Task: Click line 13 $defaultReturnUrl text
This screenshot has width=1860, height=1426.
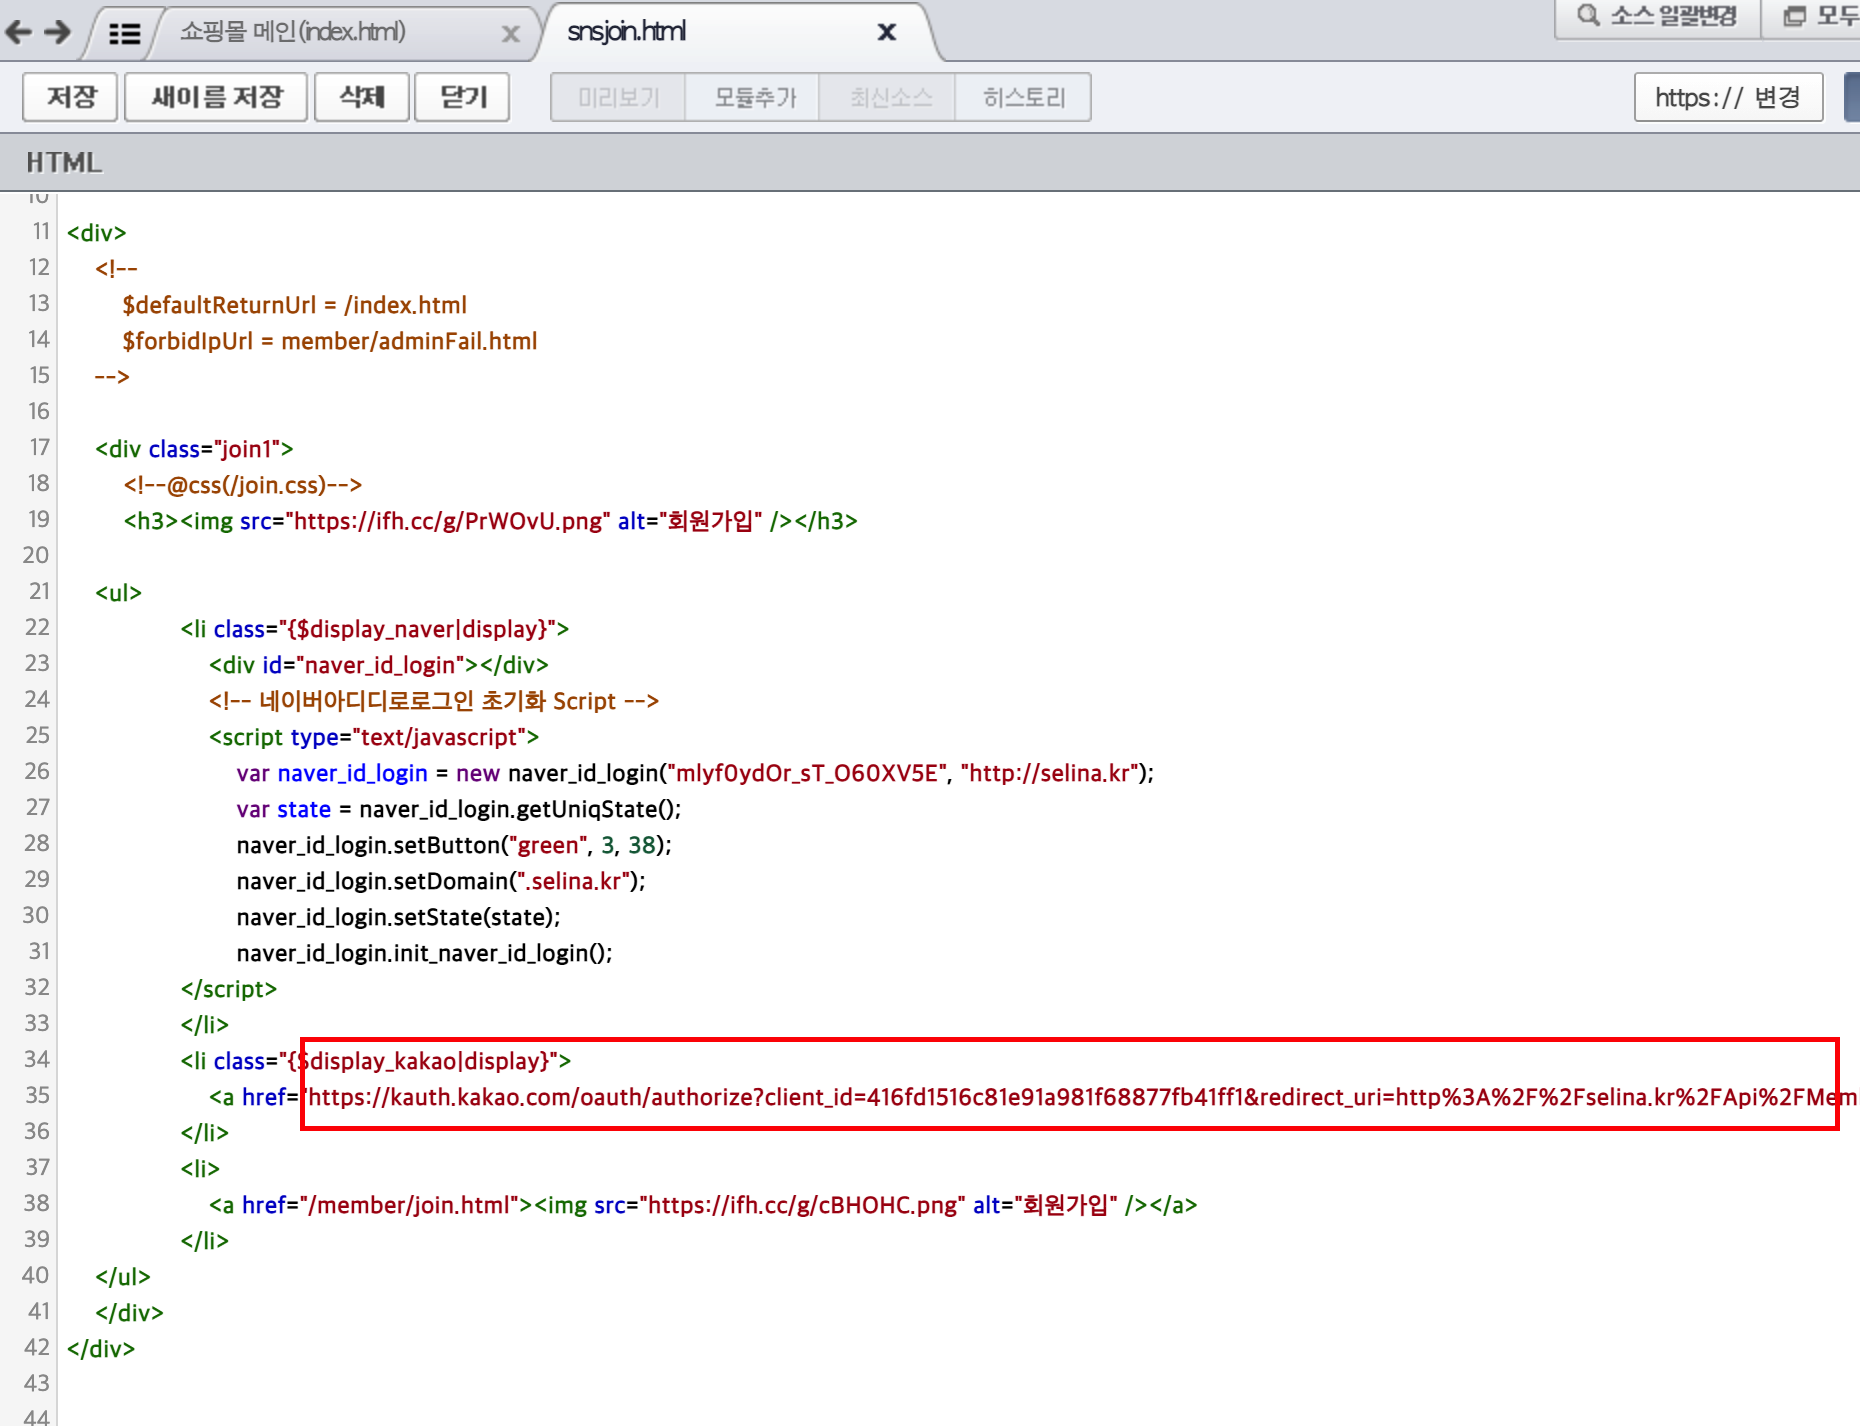Action: tap(294, 305)
